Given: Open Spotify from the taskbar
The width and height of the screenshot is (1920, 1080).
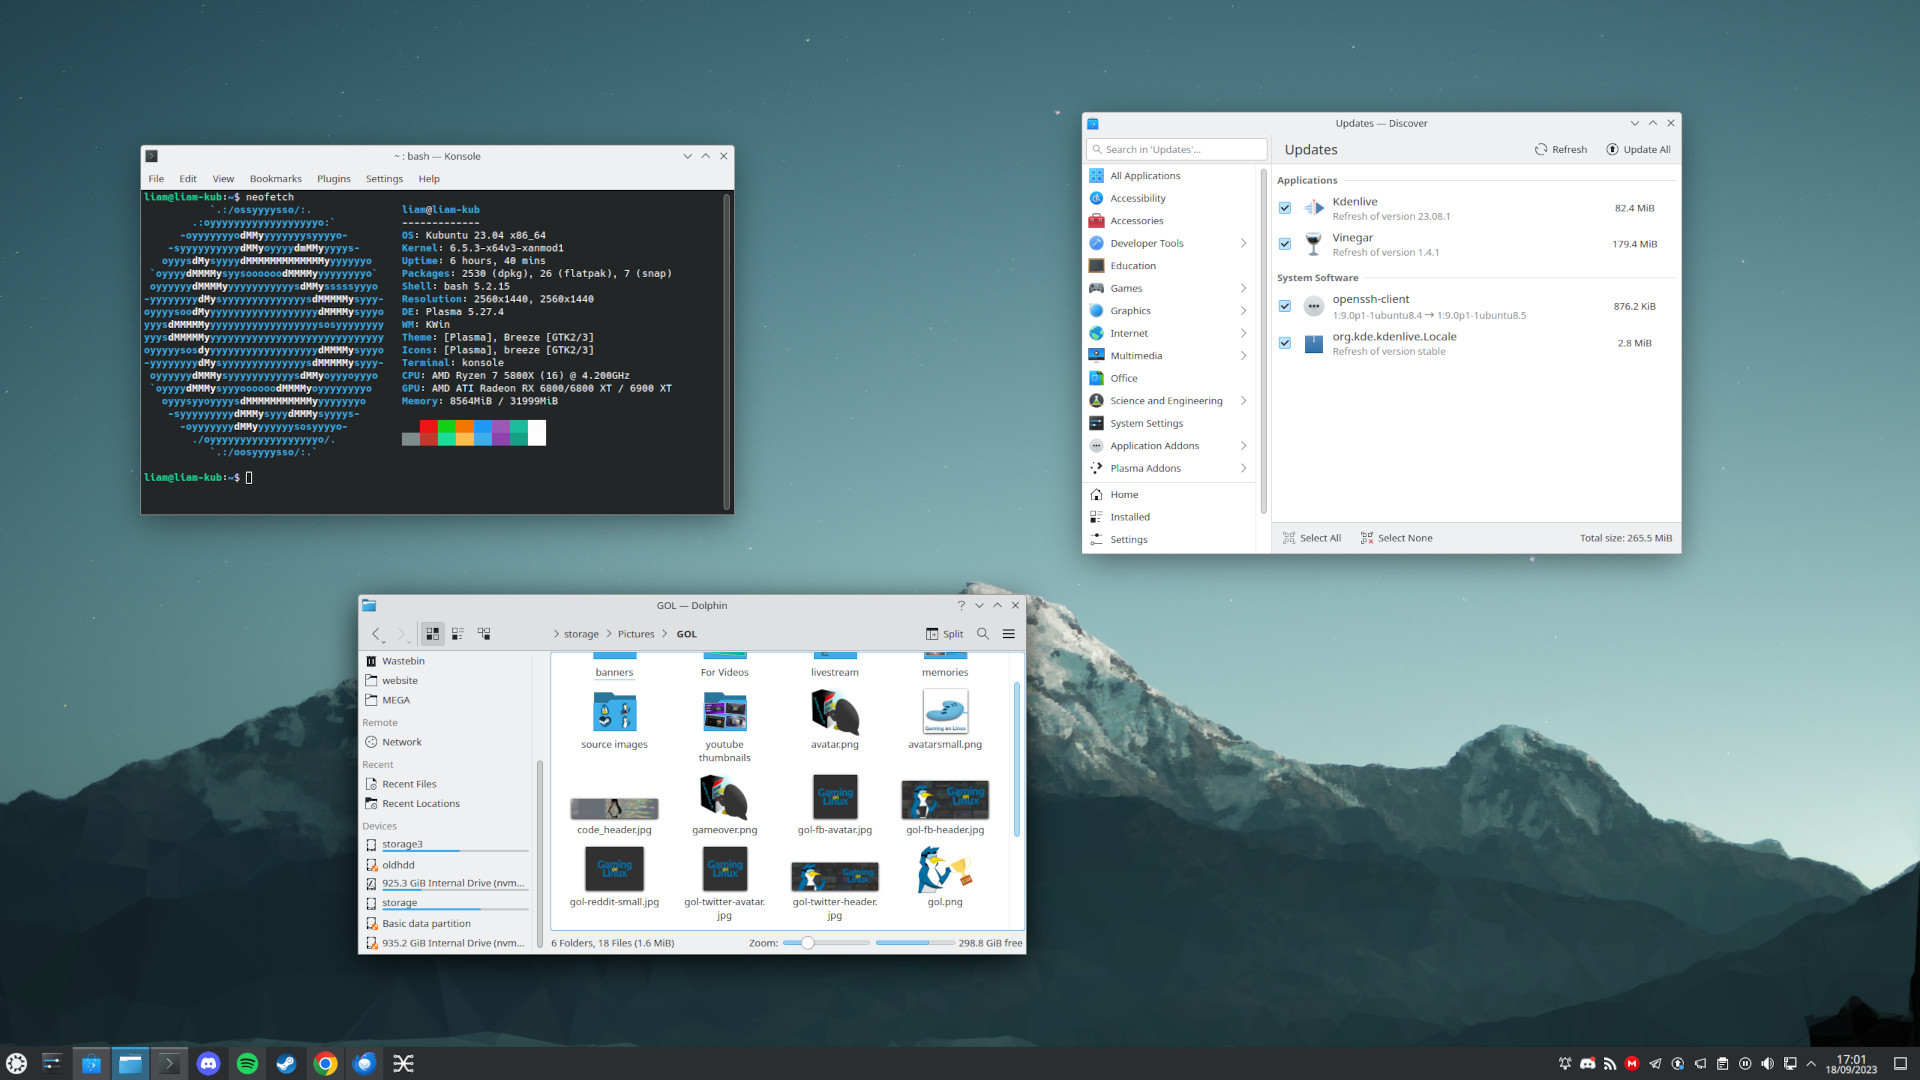Looking at the screenshot, I should 247,1064.
